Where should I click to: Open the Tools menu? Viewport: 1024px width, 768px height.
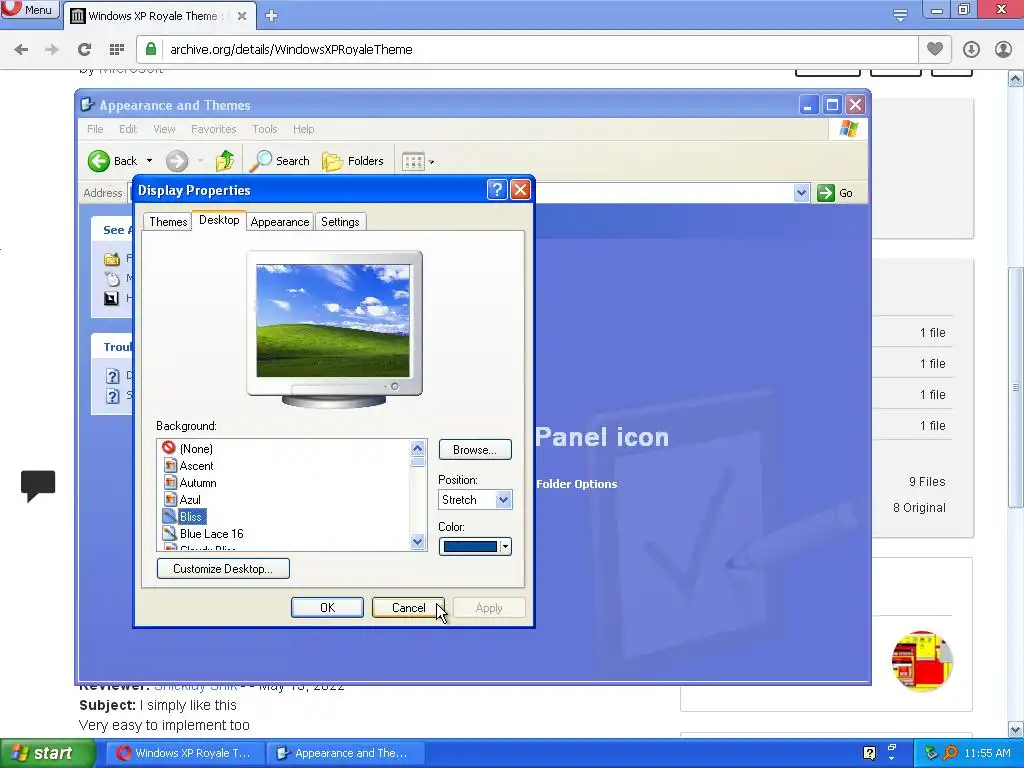click(x=265, y=129)
